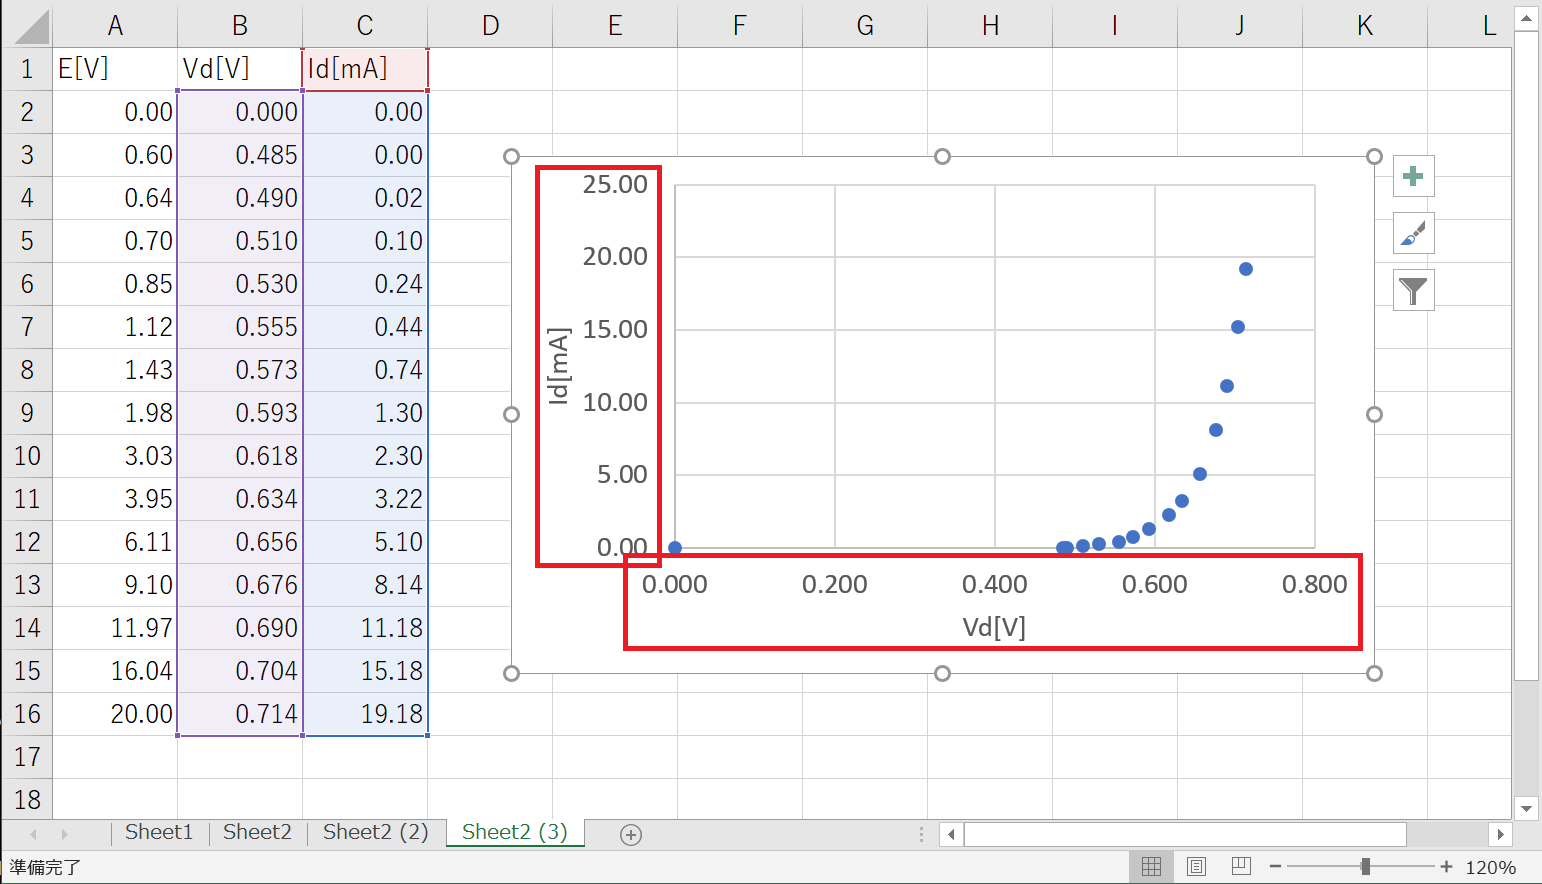This screenshot has height=884, width=1542.
Task: Select row 10 header
Action: [x=26, y=456]
